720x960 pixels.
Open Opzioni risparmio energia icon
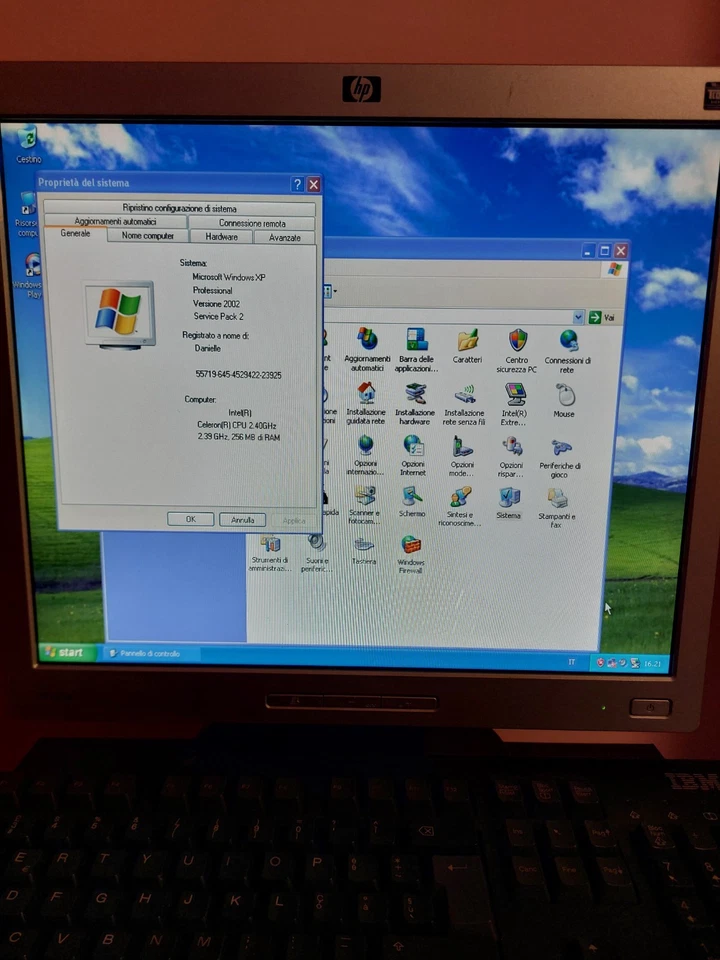tap(511, 457)
